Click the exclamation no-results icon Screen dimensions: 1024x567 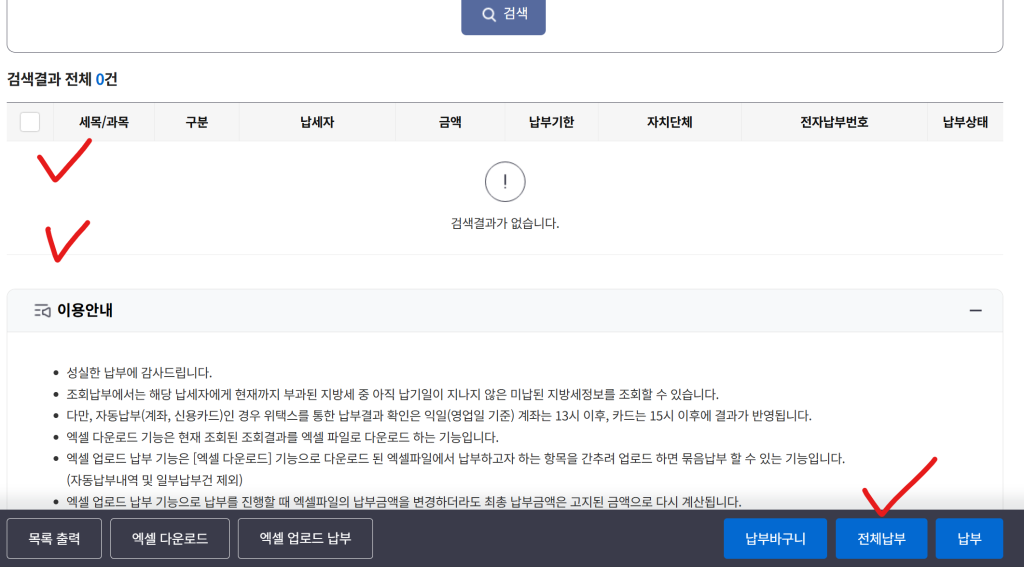[x=505, y=181]
